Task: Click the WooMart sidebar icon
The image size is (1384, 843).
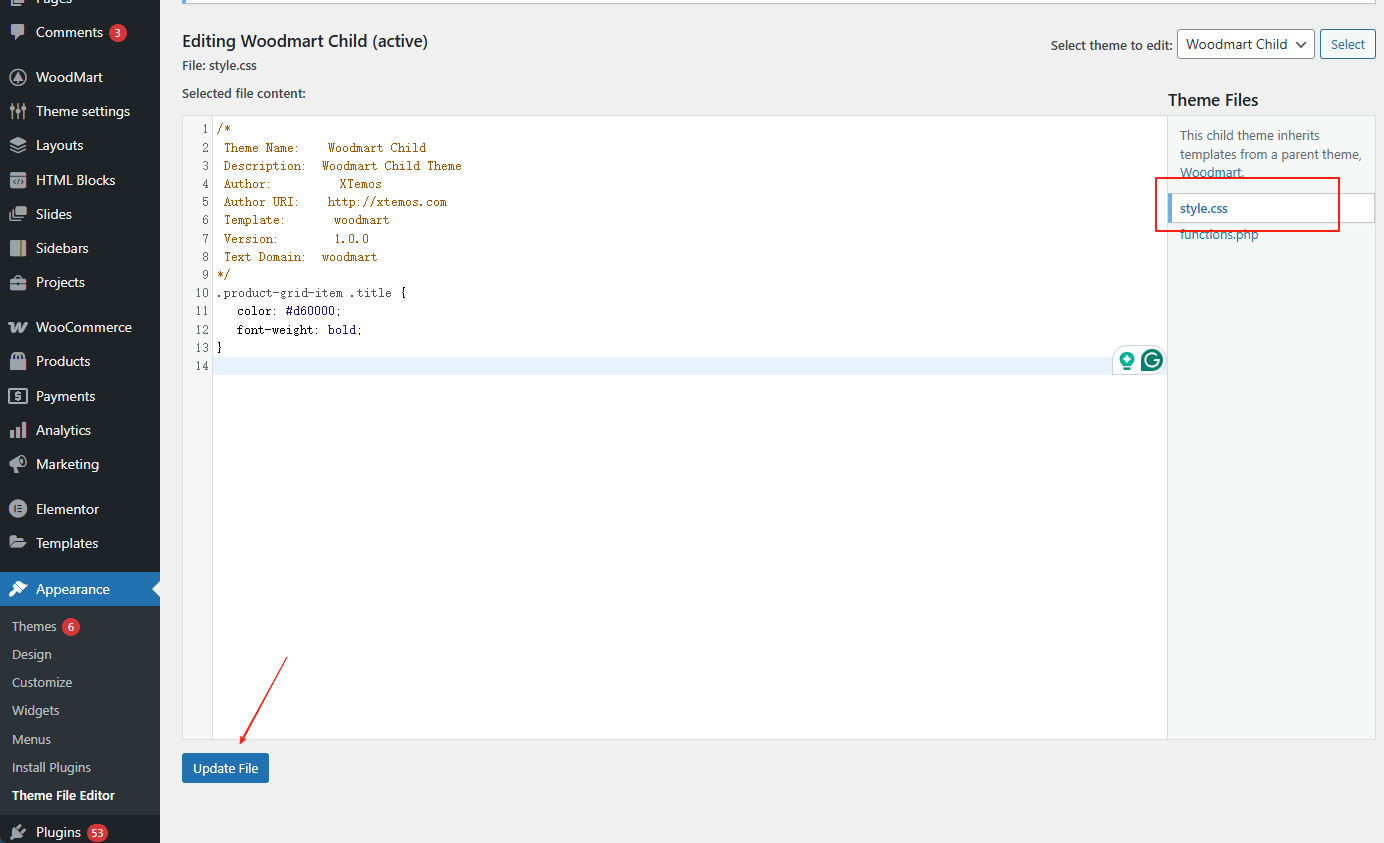Action: [18, 77]
